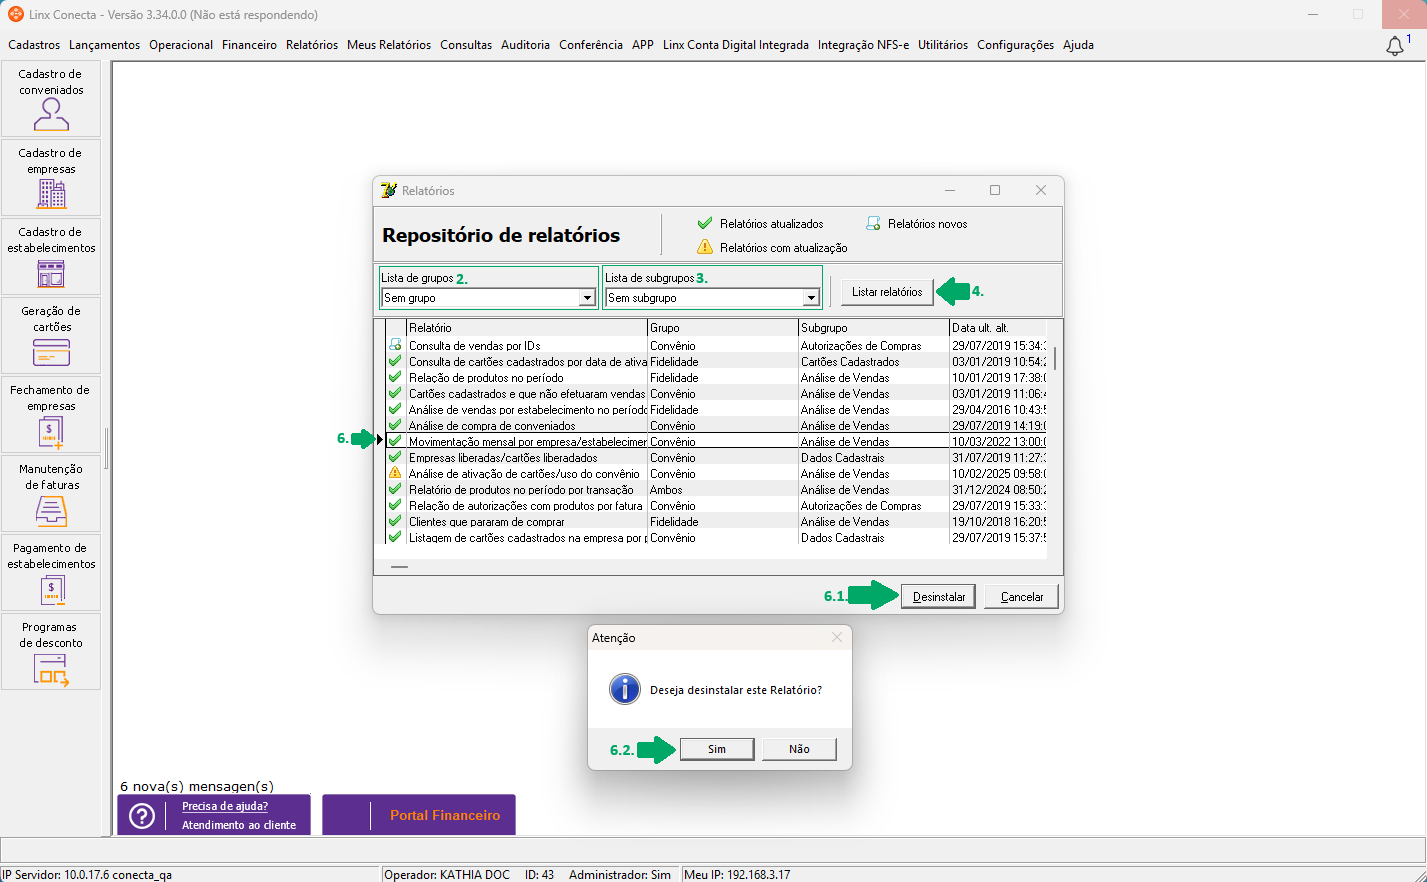The width and height of the screenshot is (1427, 882).
Task: Open Programas de desconto sidebar shortcut
Action: click(x=51, y=652)
